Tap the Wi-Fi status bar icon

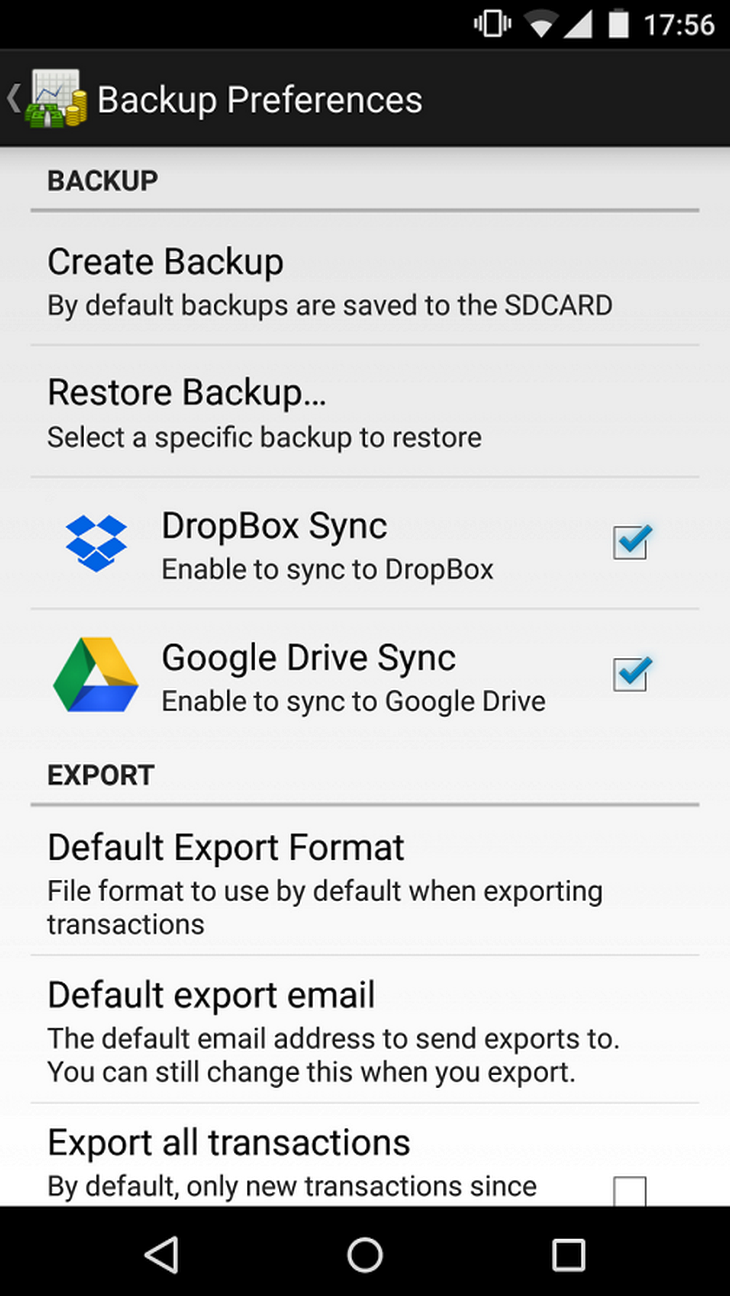click(541, 25)
